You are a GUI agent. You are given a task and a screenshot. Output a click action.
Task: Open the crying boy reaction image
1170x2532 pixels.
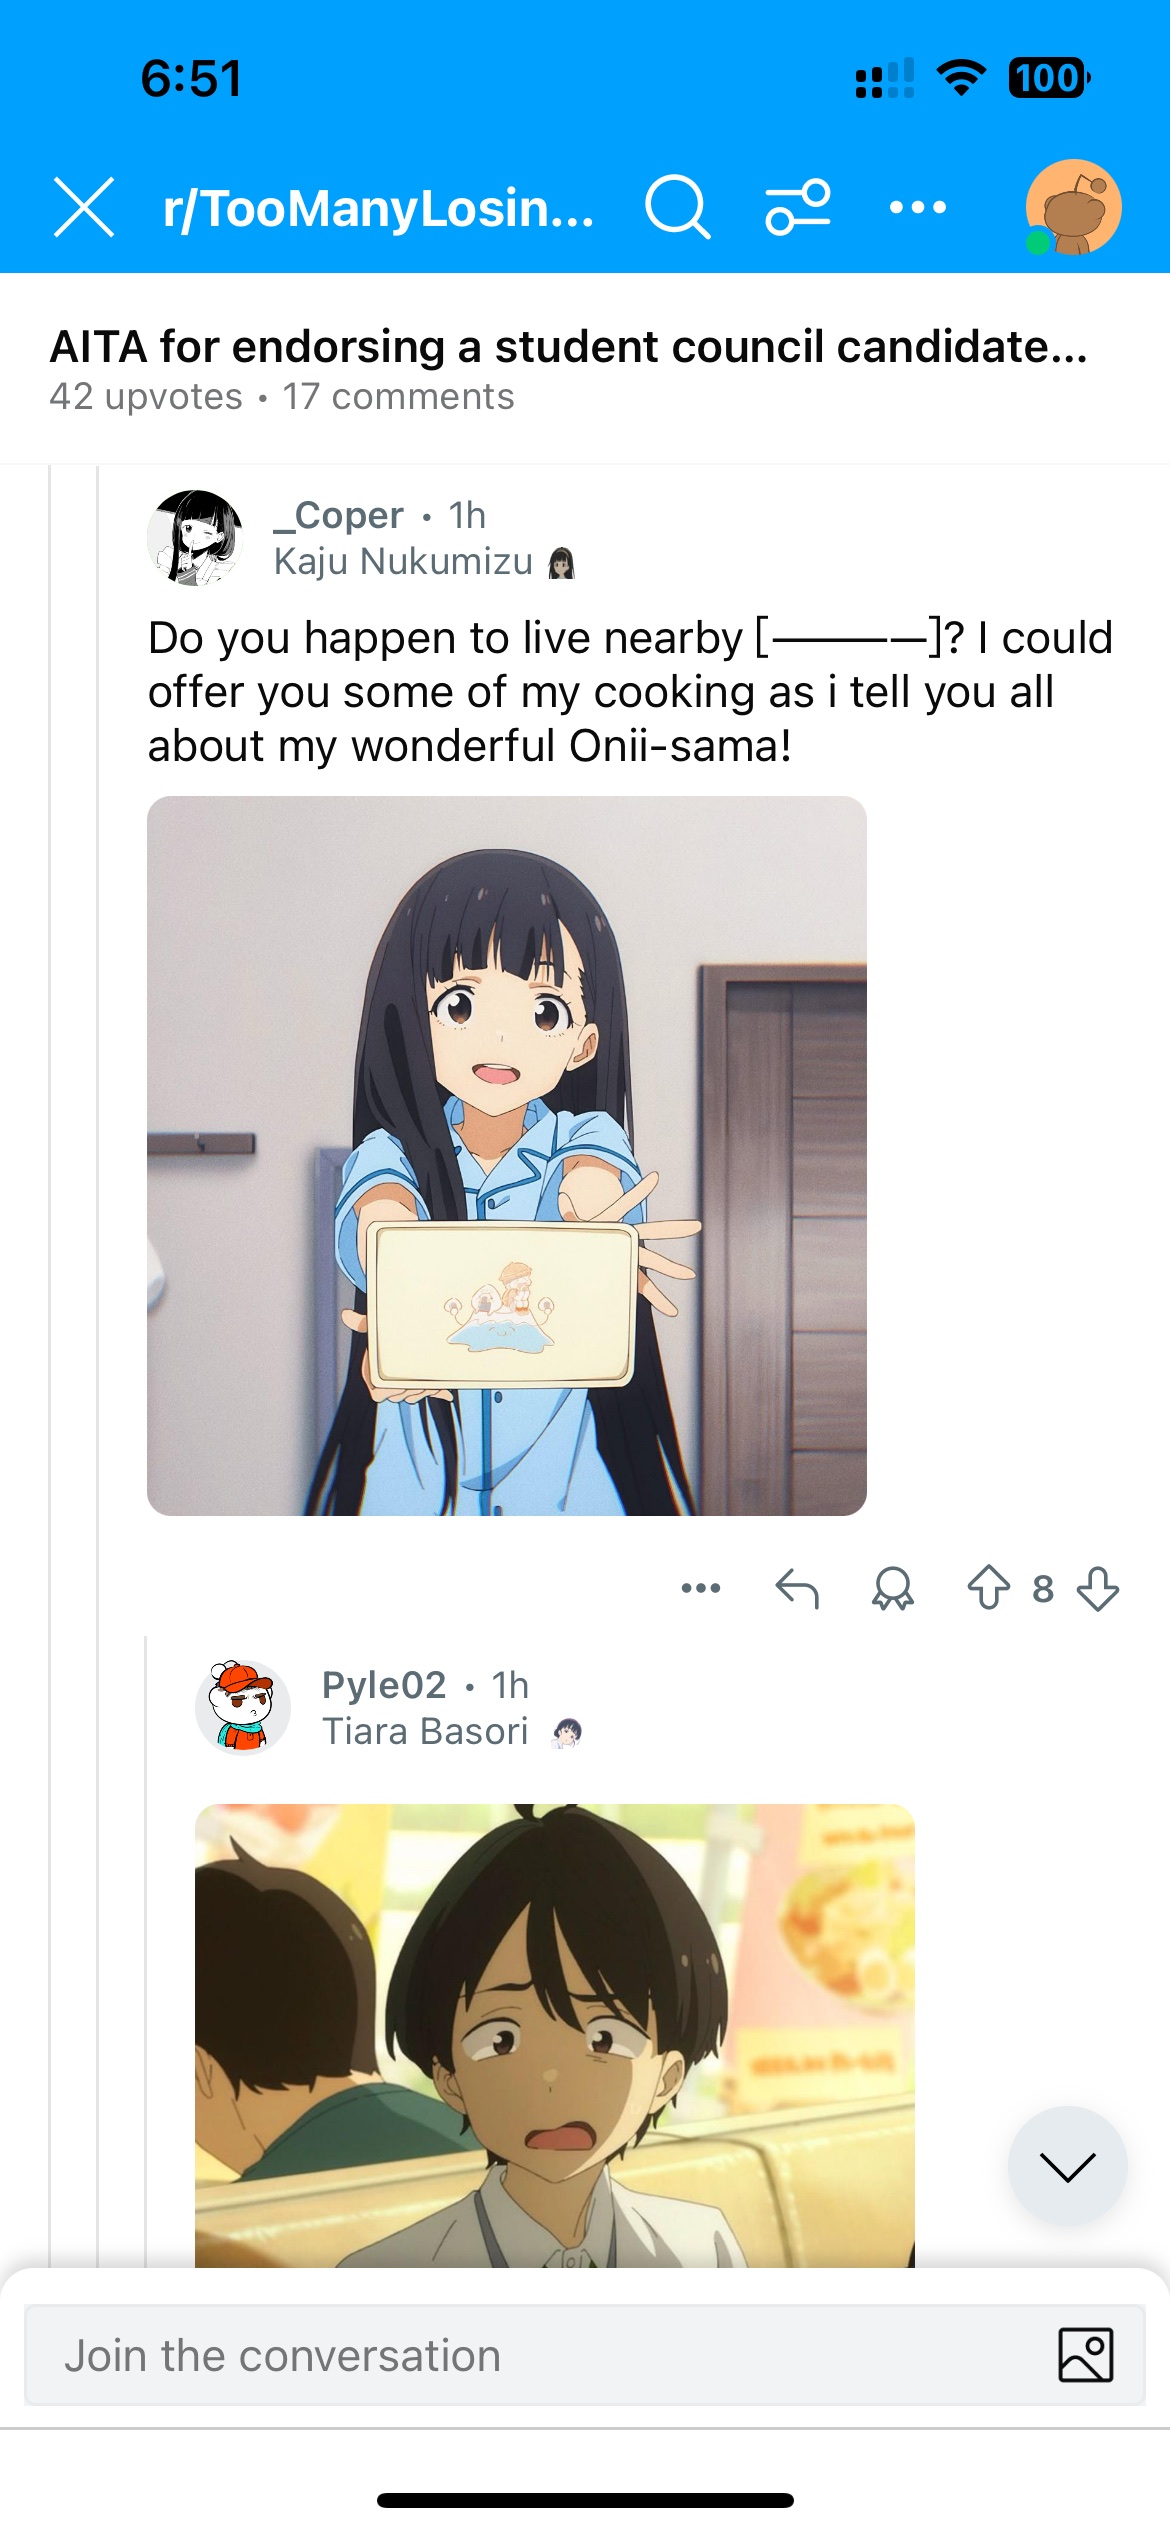555,2035
